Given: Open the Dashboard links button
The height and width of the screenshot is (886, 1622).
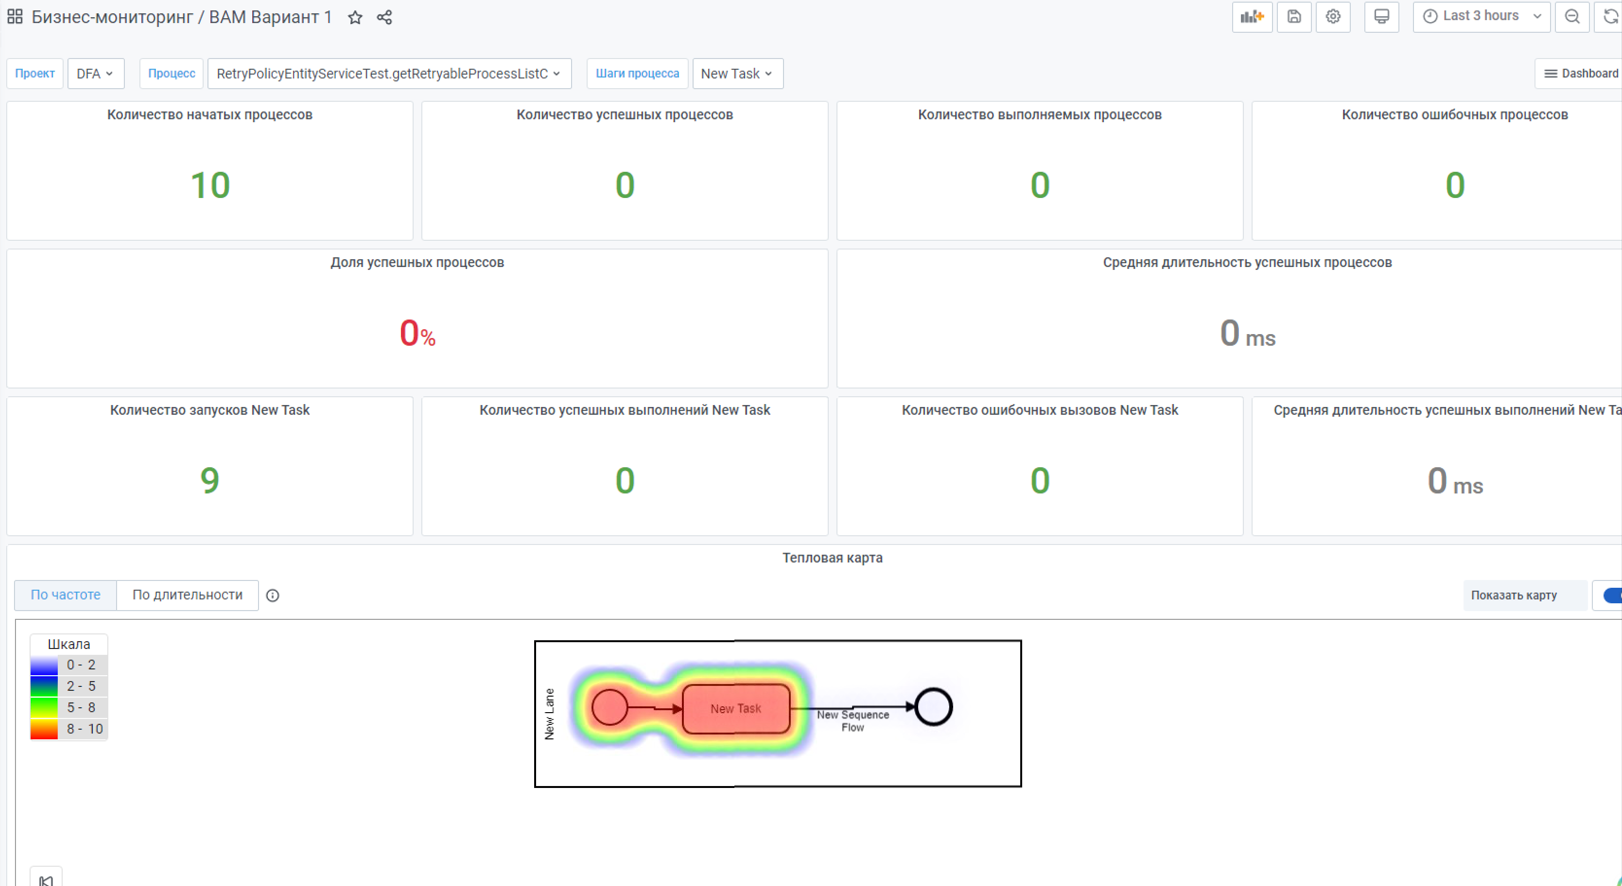Looking at the screenshot, I should [1580, 74].
